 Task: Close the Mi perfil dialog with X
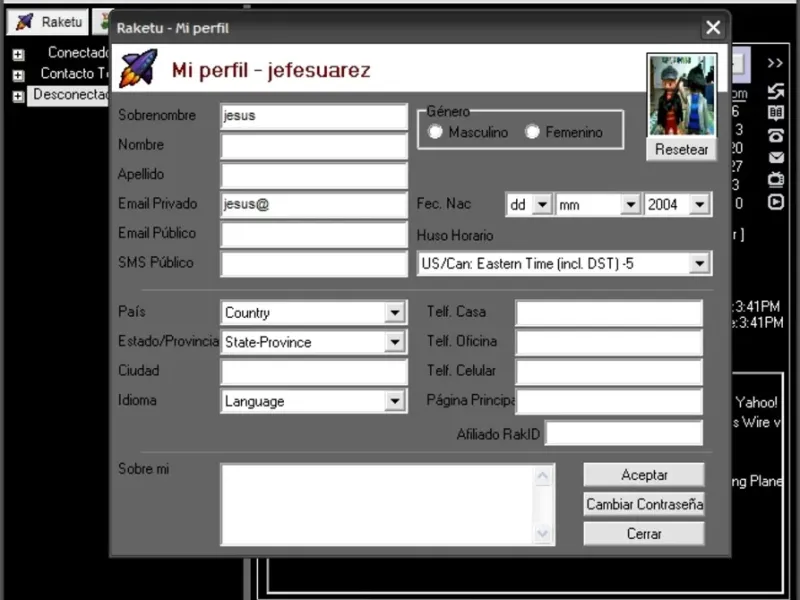coord(713,28)
